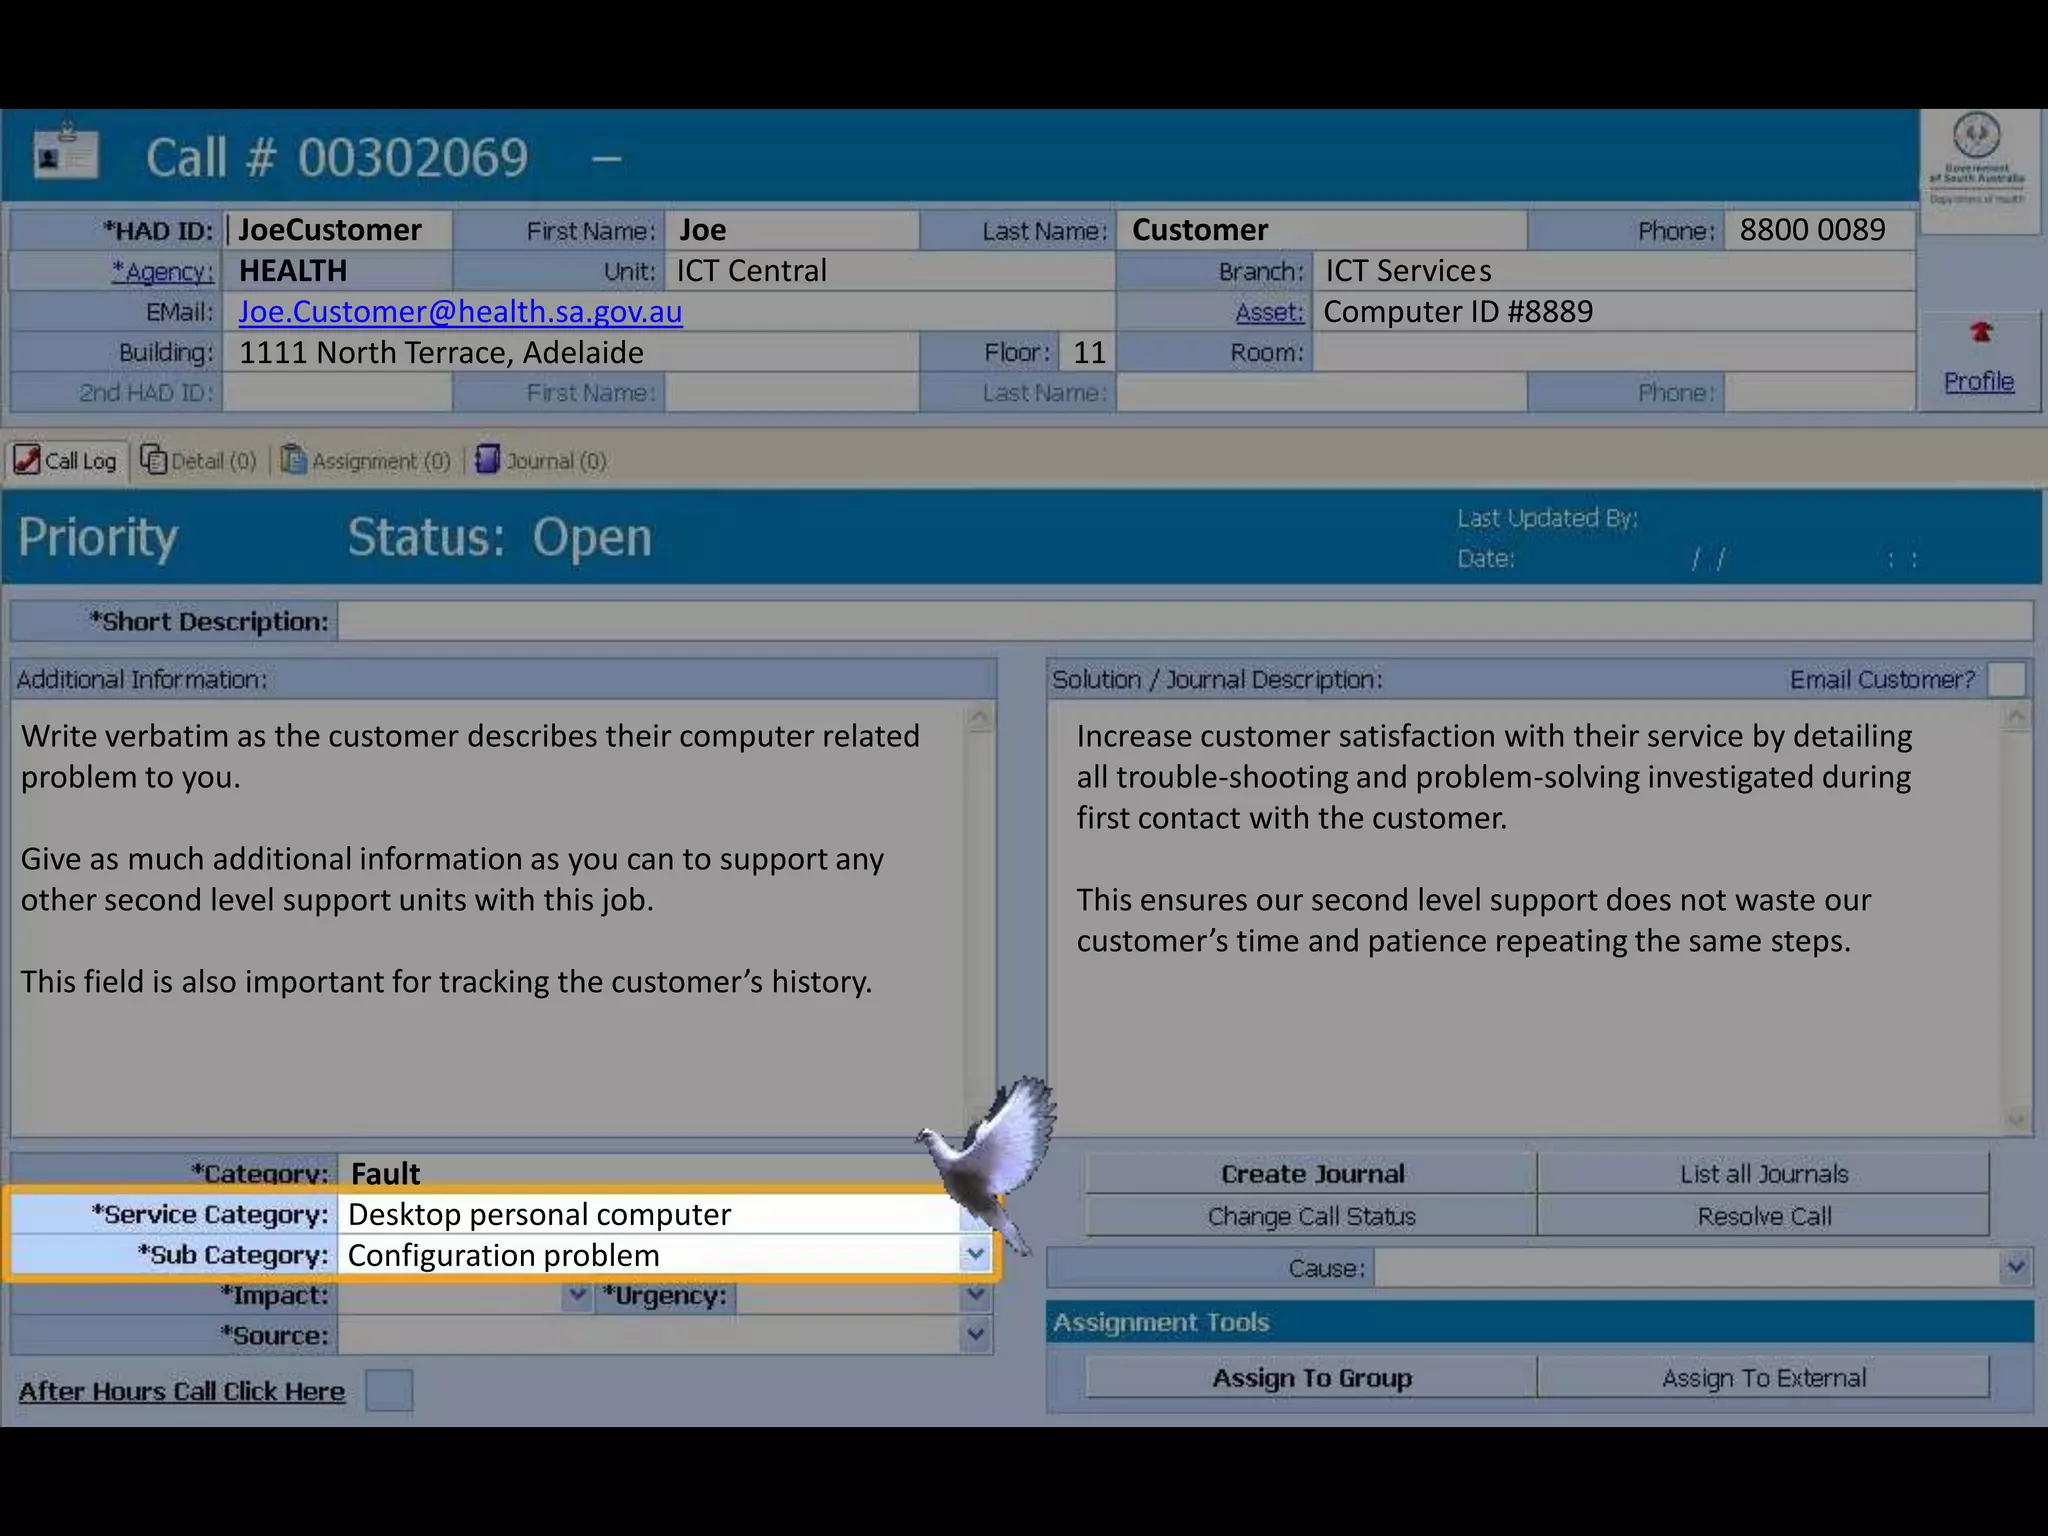The width and height of the screenshot is (2048, 1536).
Task: Click the Call Log tab icon
Action: 27,460
